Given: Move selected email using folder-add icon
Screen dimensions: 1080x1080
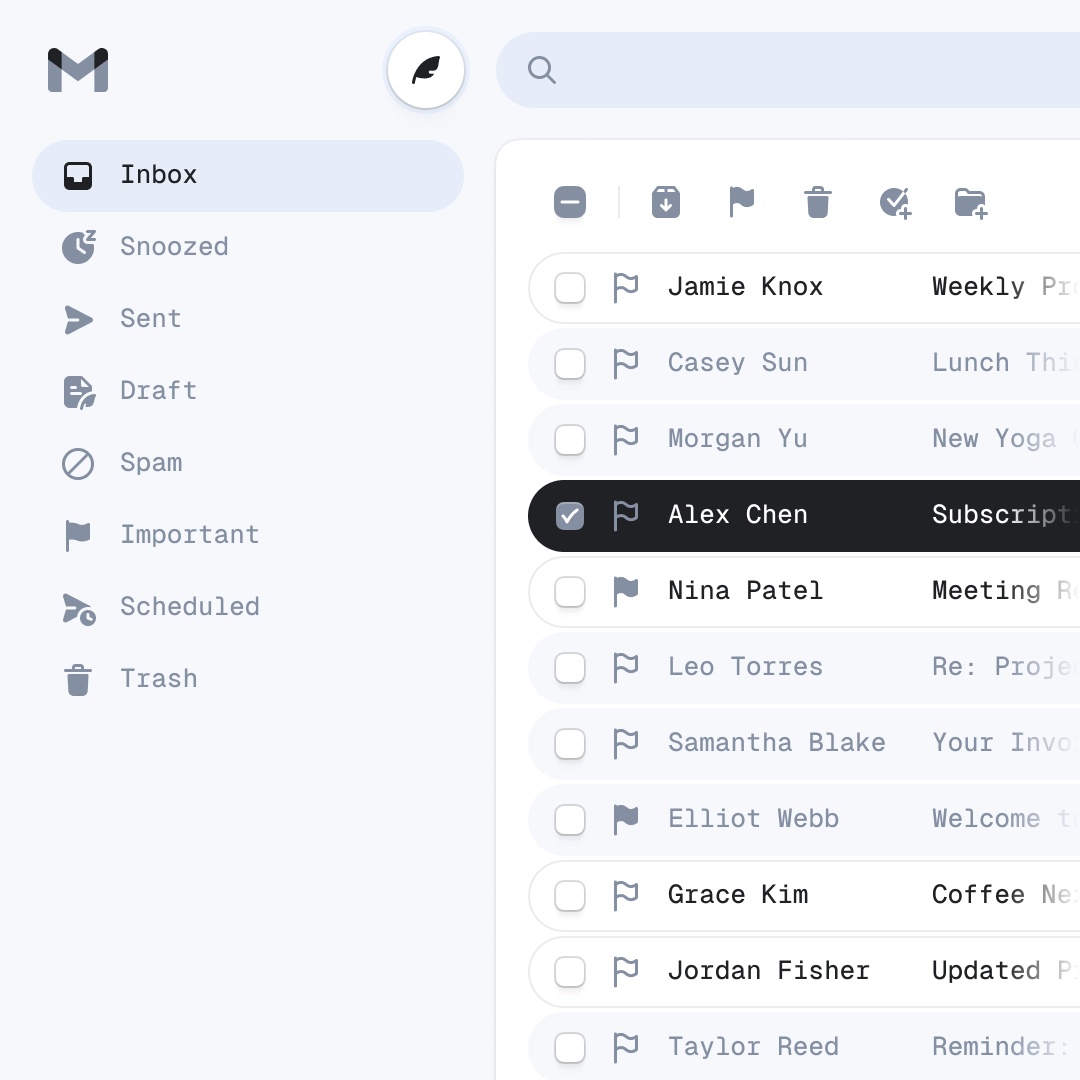Looking at the screenshot, I should point(971,202).
